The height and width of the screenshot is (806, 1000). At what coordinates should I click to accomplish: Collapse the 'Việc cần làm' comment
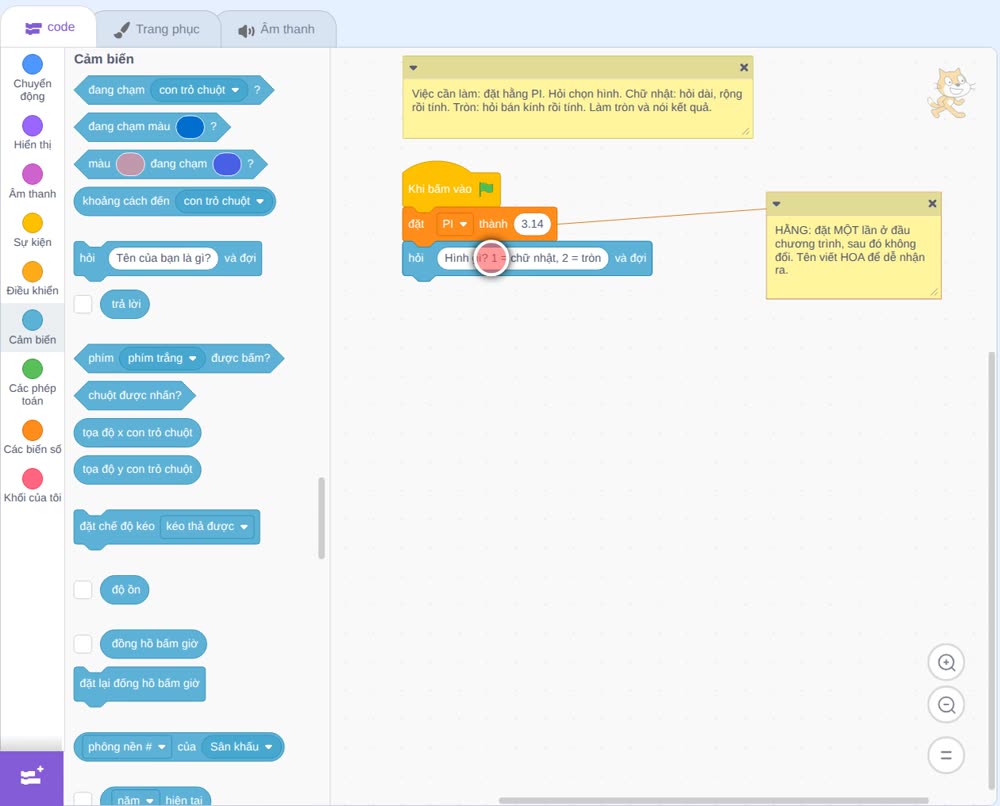413,68
